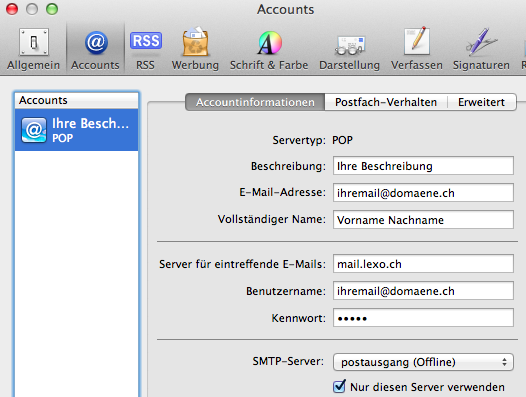Close the Accounts window with red button
The height and width of the screenshot is (397, 526).
click(x=12, y=9)
